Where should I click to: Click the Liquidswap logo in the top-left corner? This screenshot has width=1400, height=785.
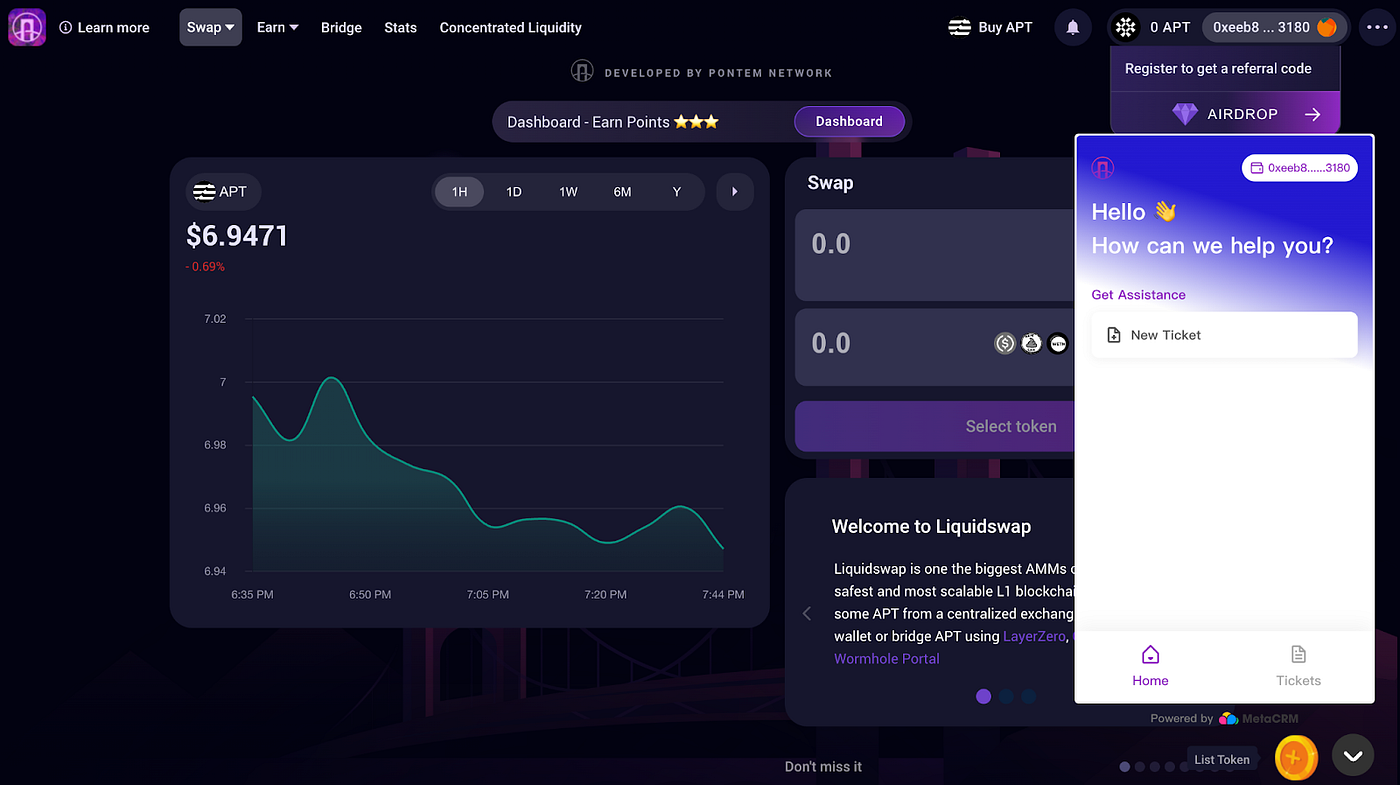click(27, 27)
